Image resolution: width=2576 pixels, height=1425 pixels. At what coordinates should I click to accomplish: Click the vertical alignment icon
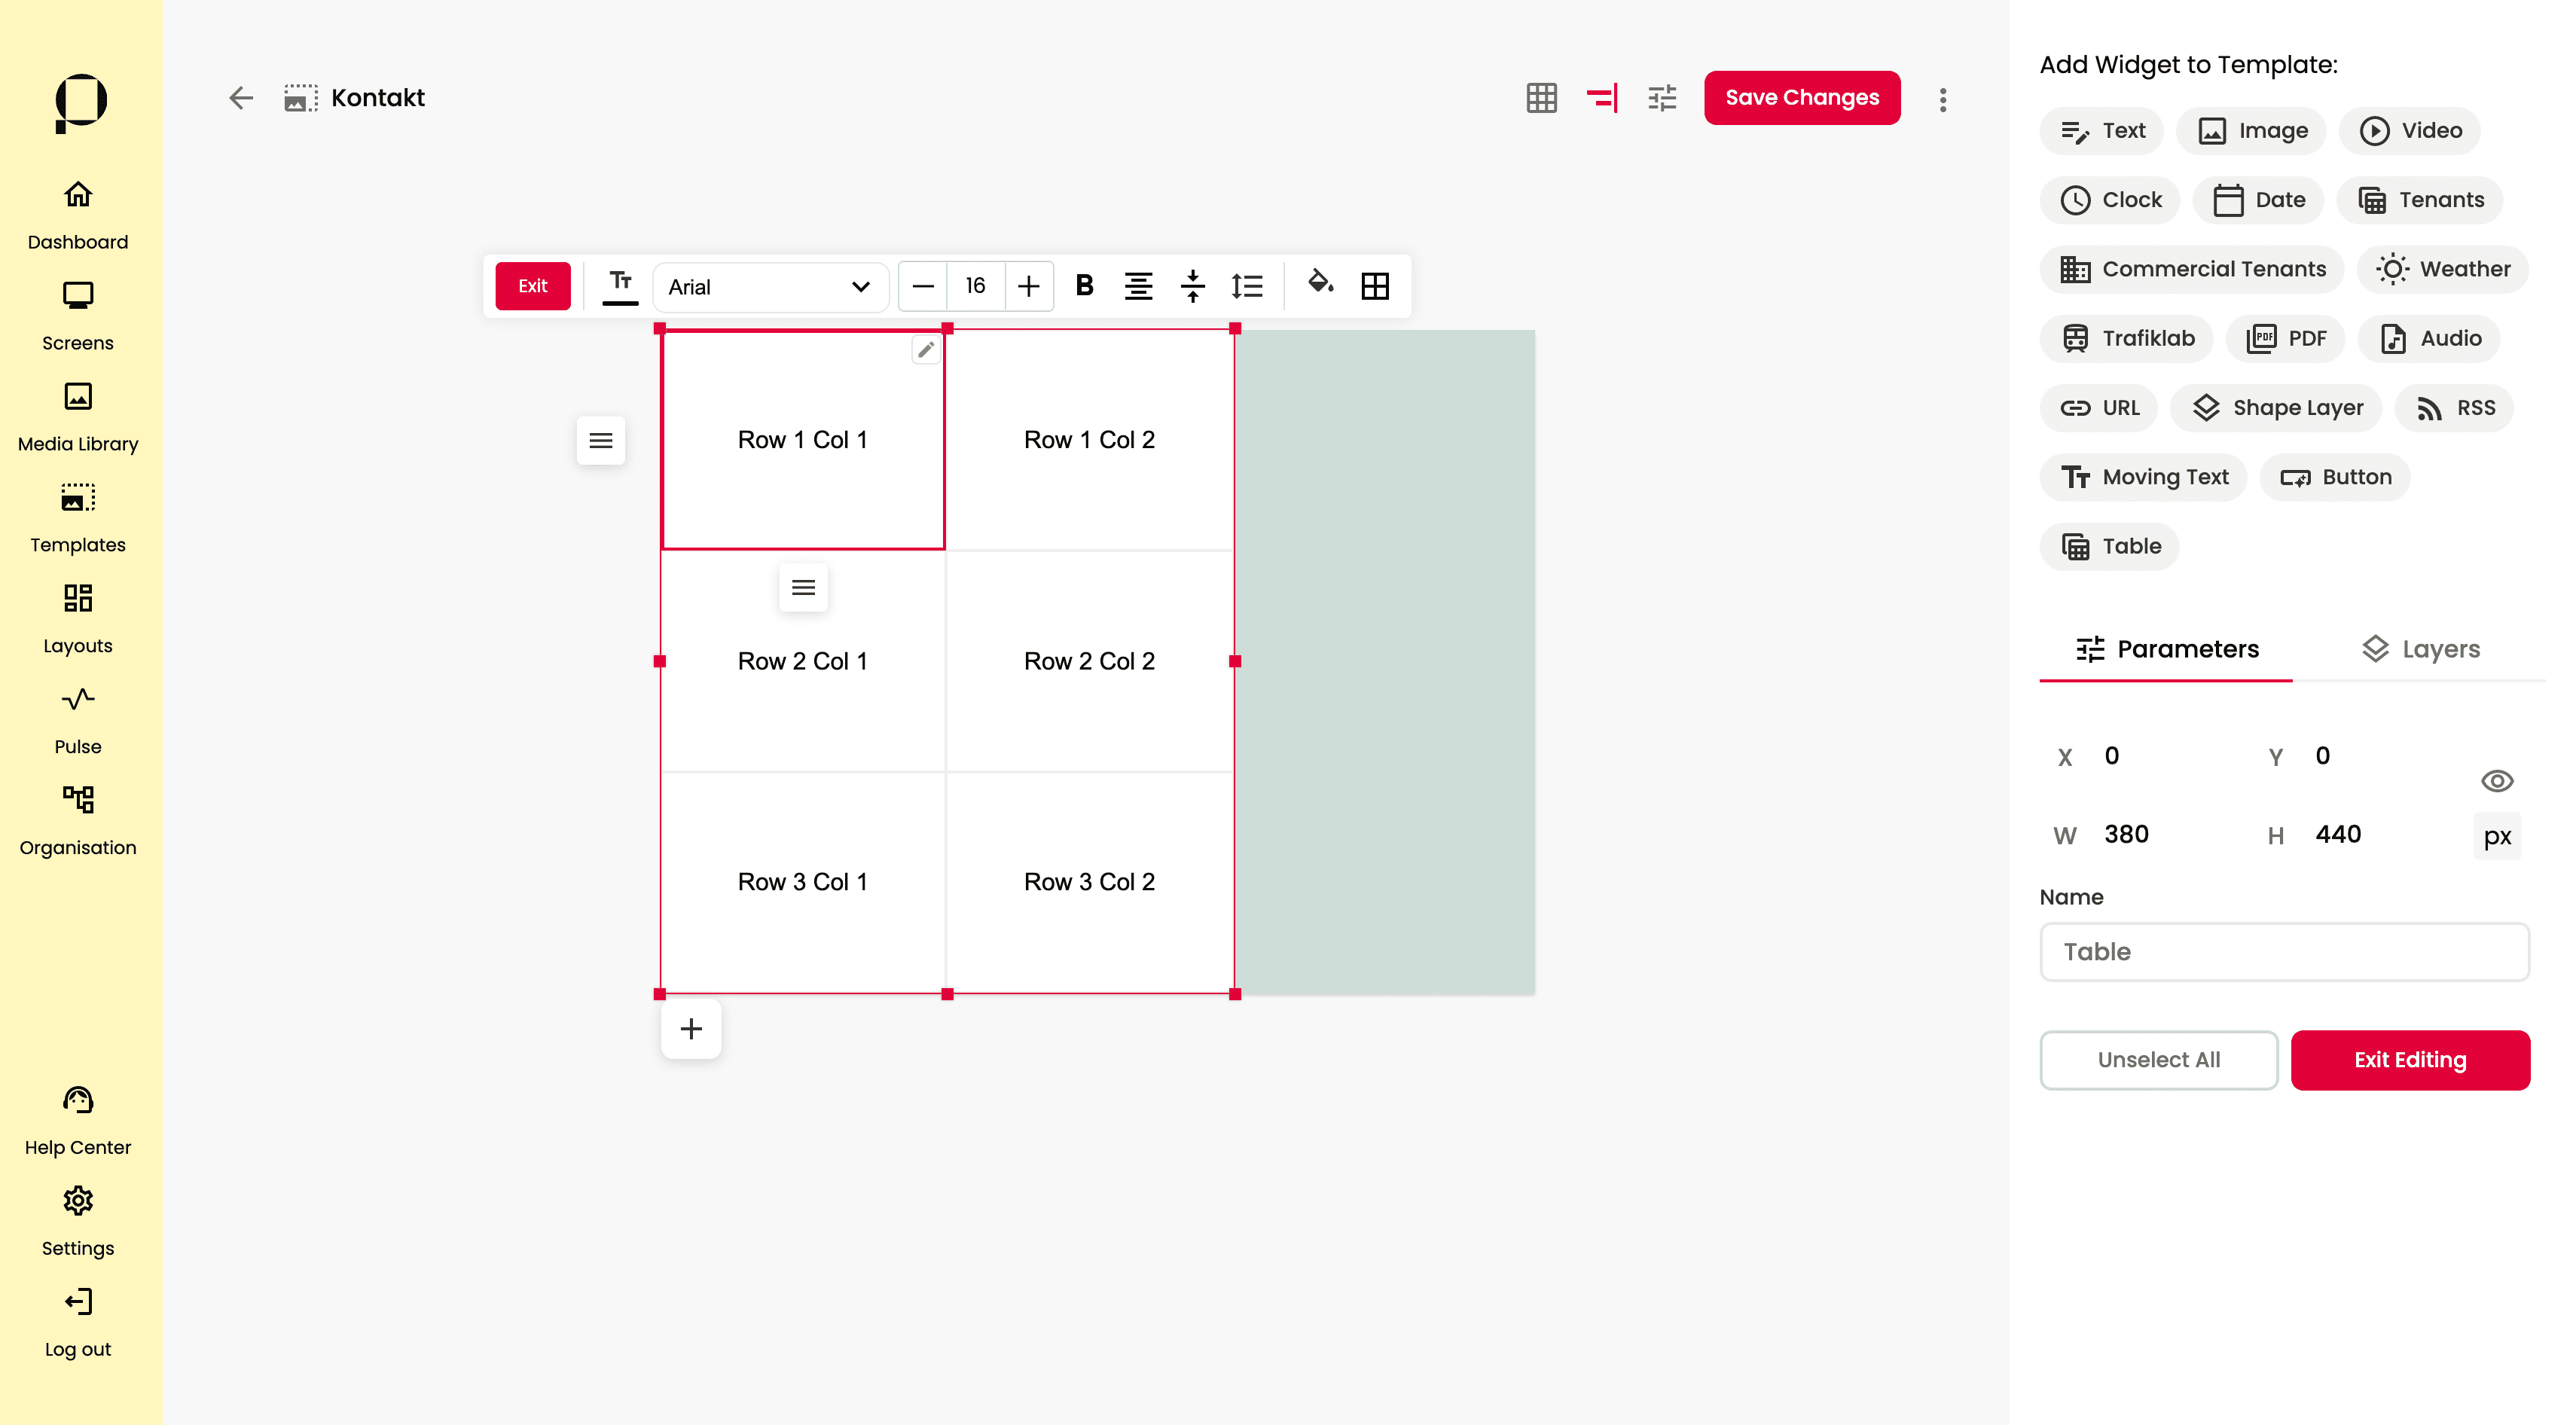click(1192, 286)
